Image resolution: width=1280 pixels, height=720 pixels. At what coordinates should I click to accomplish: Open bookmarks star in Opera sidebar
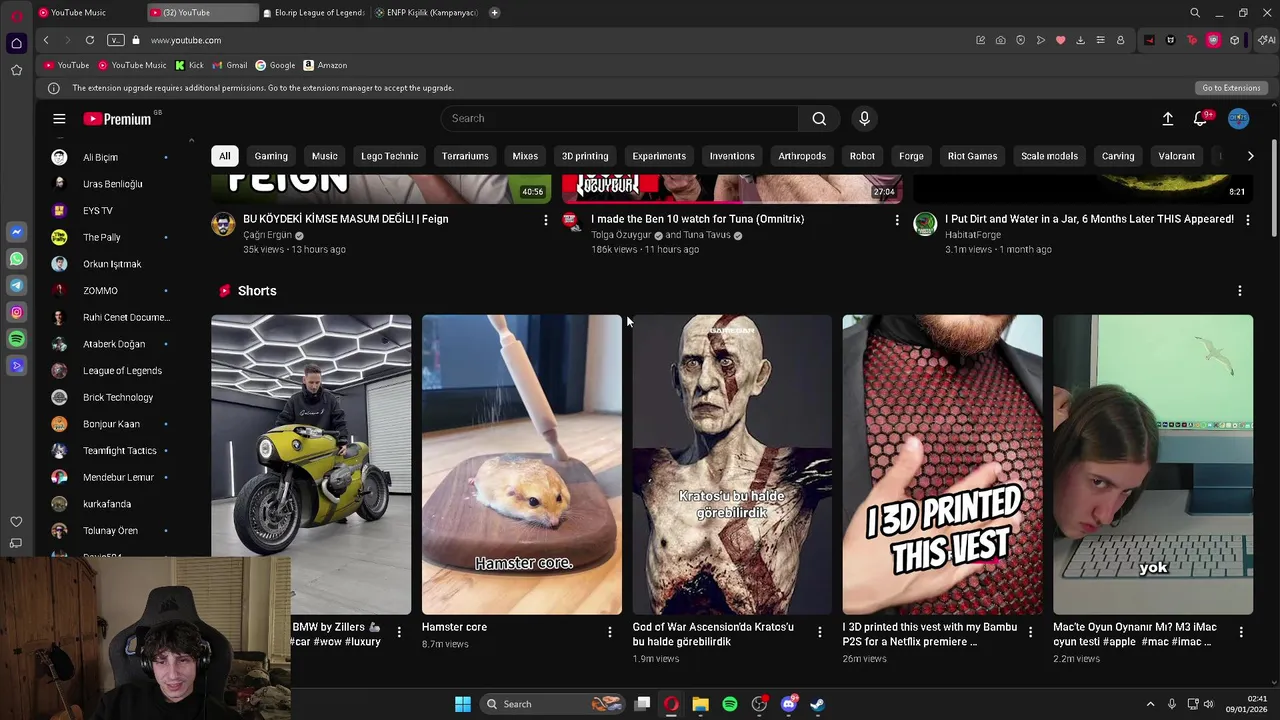click(16, 70)
